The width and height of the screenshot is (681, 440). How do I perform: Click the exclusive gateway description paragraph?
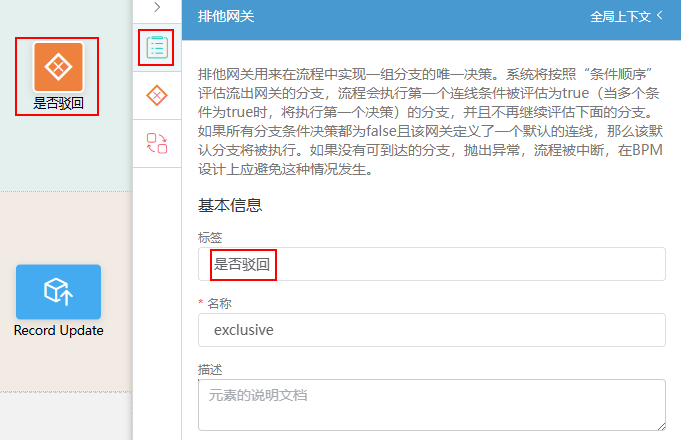point(430,122)
